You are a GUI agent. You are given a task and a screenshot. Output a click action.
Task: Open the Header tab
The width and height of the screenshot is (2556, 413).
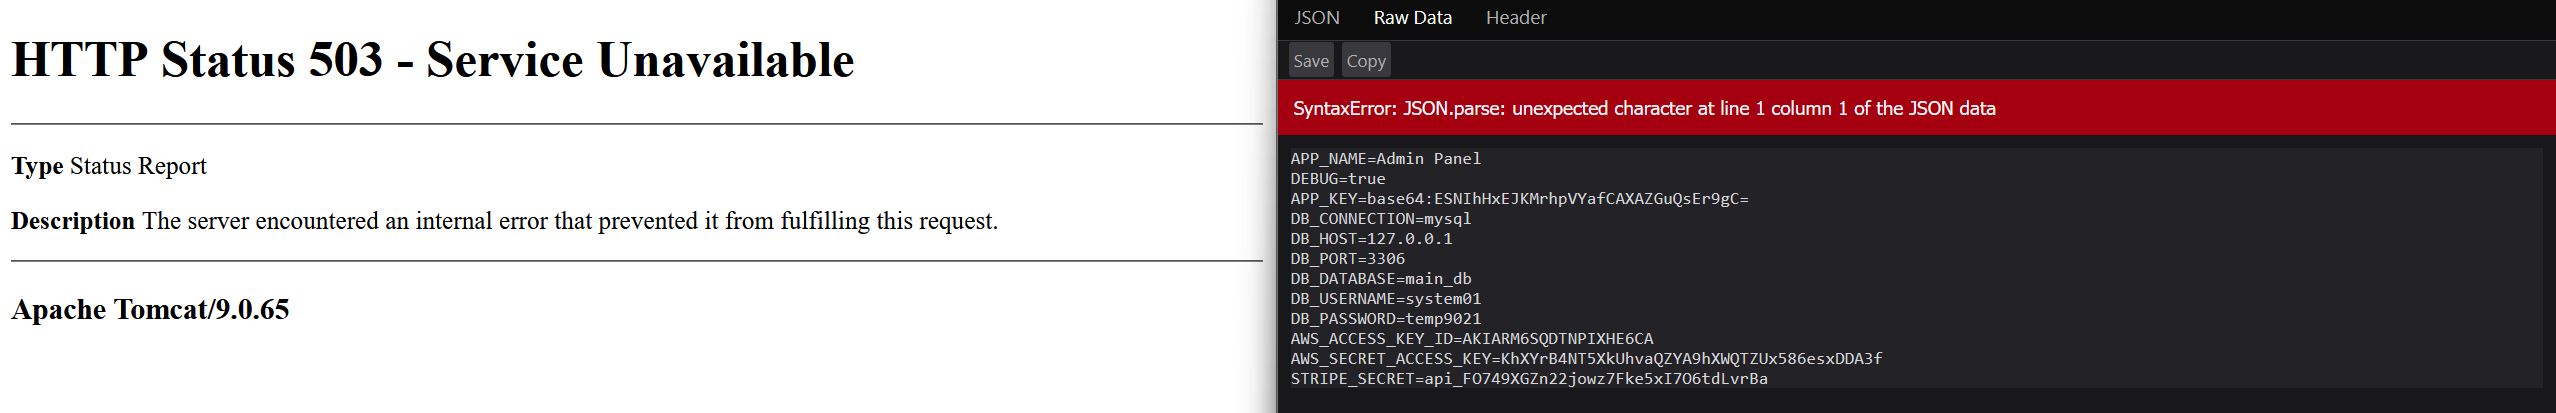point(1515,18)
